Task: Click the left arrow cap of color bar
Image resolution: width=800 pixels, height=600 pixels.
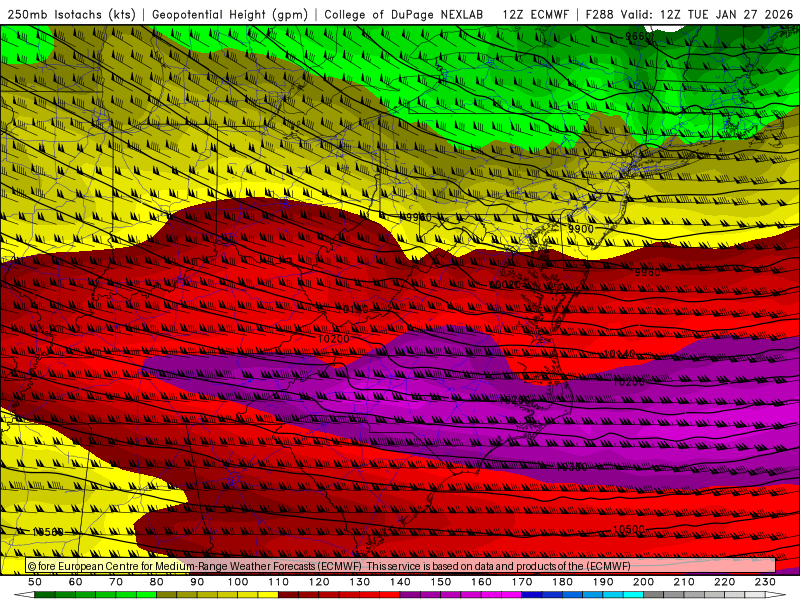Action: coord(24,595)
